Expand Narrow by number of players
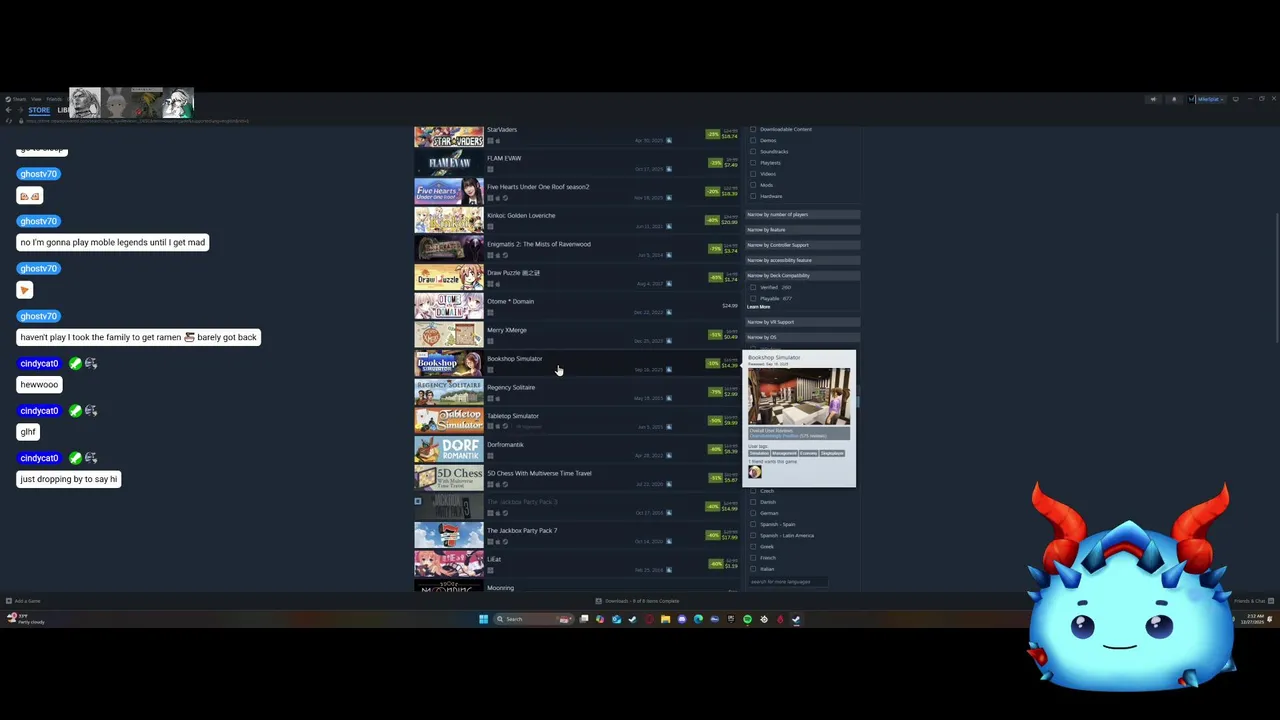The height and width of the screenshot is (720, 1280). (x=801, y=214)
